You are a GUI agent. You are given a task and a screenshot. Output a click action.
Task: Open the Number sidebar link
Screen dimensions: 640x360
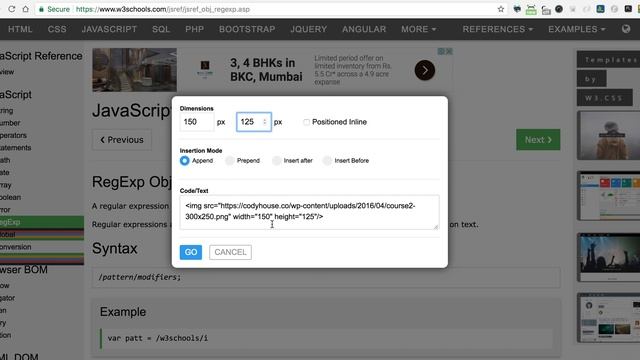(10, 123)
